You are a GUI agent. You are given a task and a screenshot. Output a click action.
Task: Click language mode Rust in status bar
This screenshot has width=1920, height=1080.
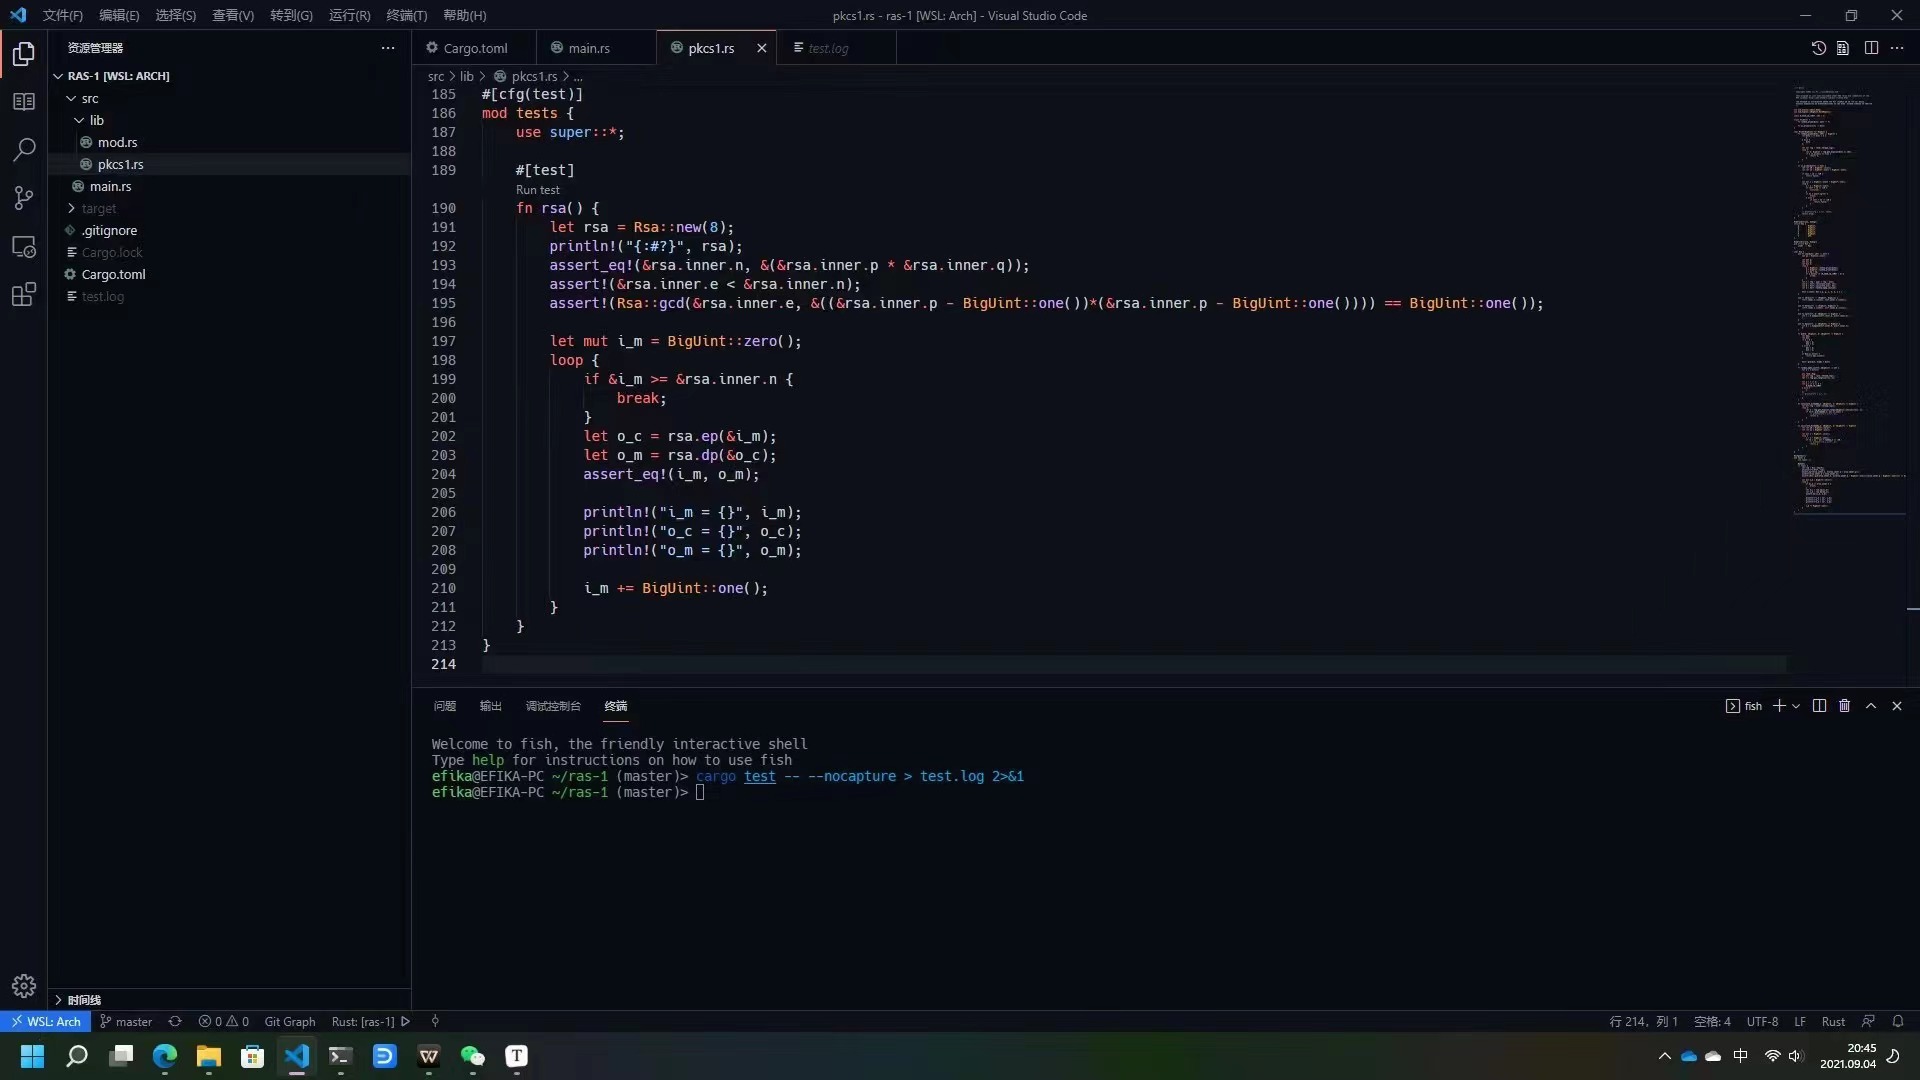(1833, 1022)
